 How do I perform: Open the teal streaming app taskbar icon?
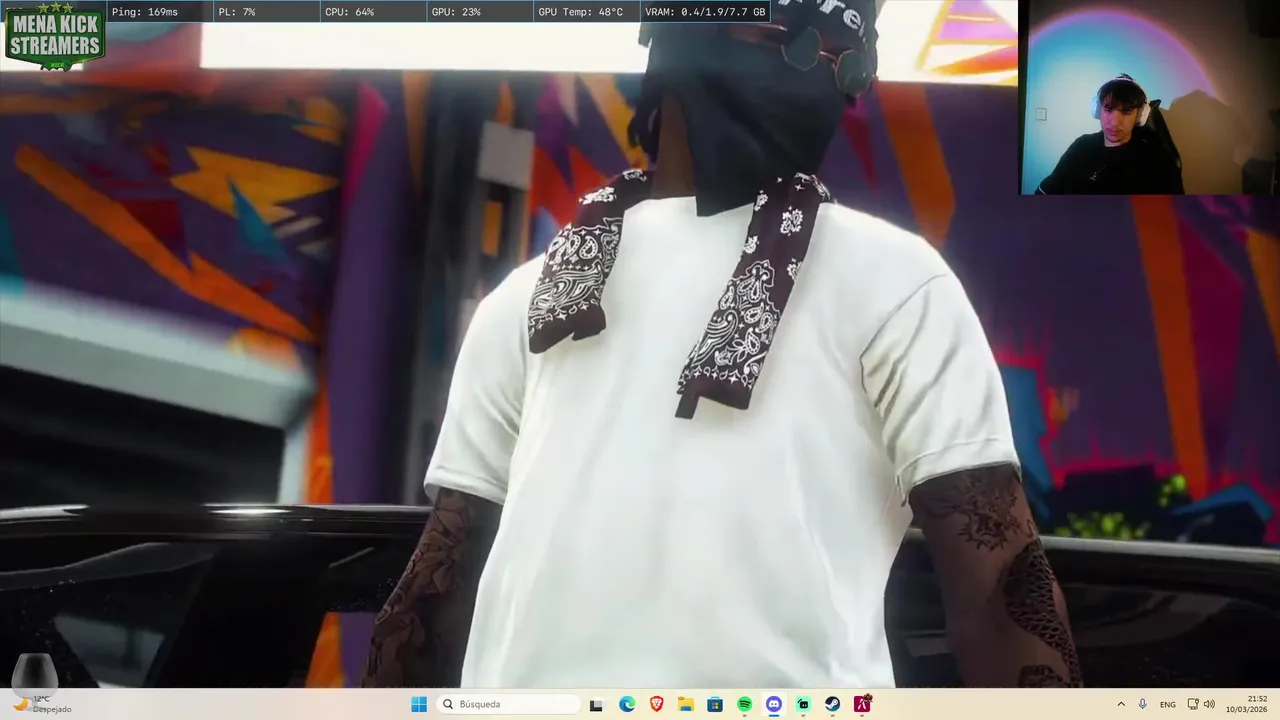tap(803, 704)
